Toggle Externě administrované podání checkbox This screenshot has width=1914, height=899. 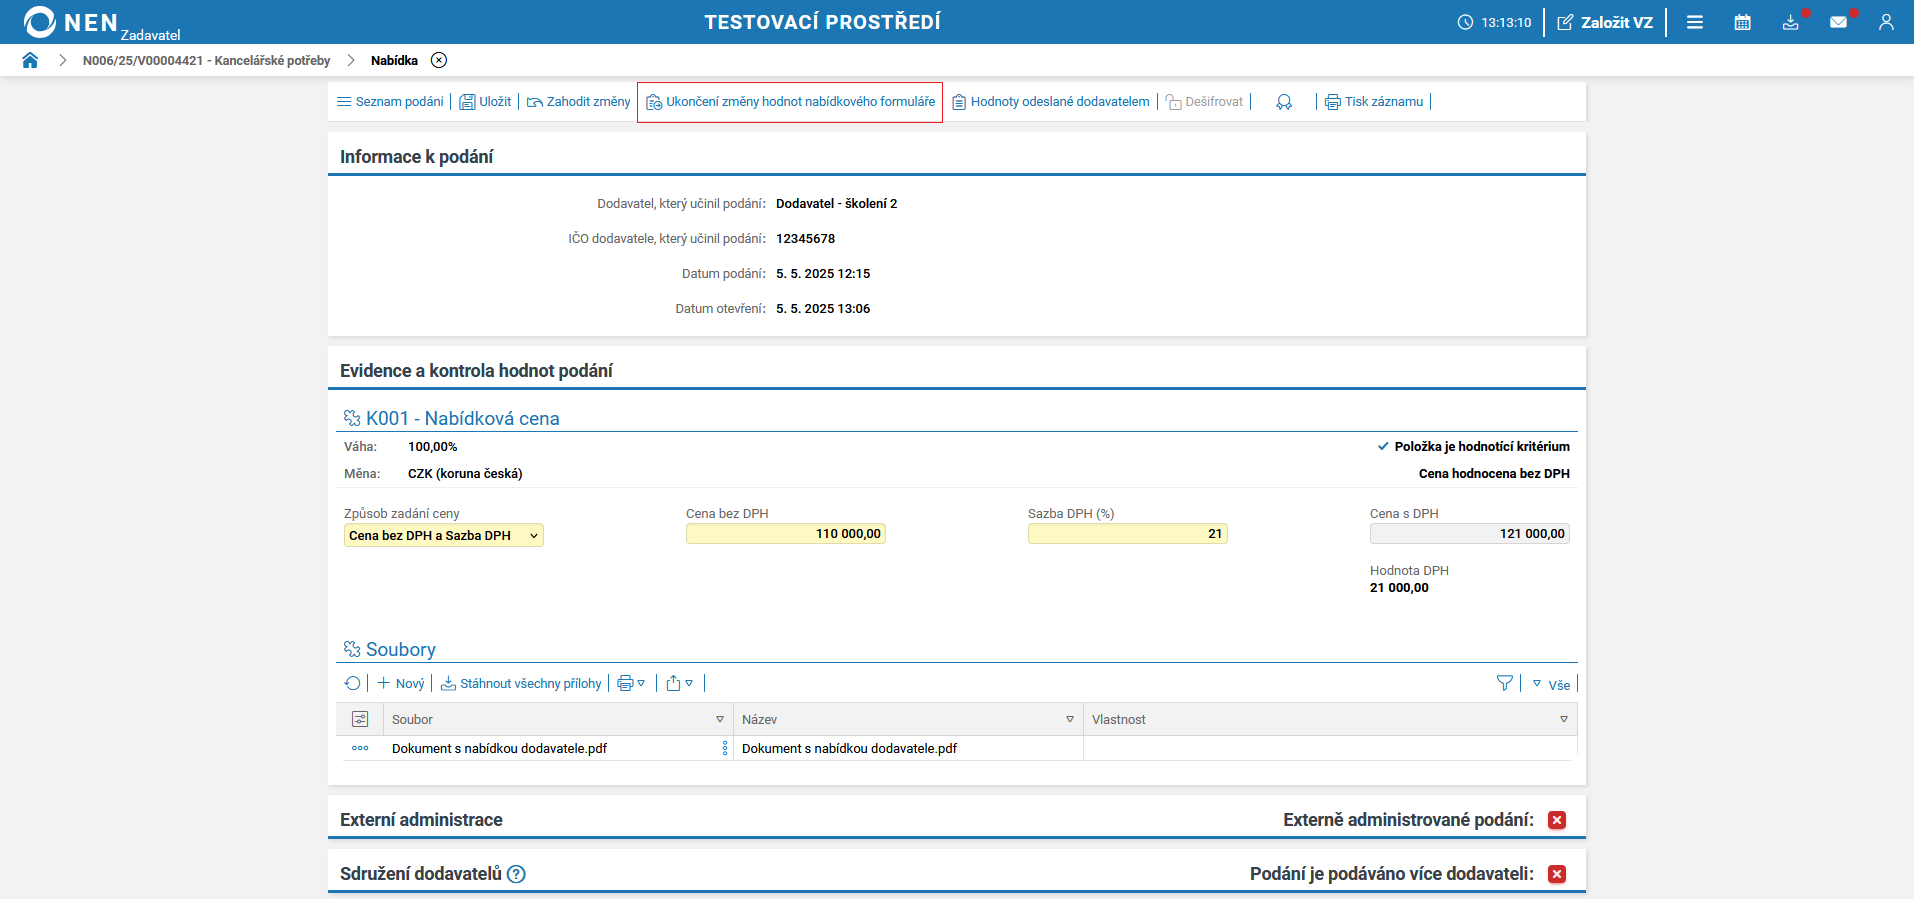pos(1557,820)
